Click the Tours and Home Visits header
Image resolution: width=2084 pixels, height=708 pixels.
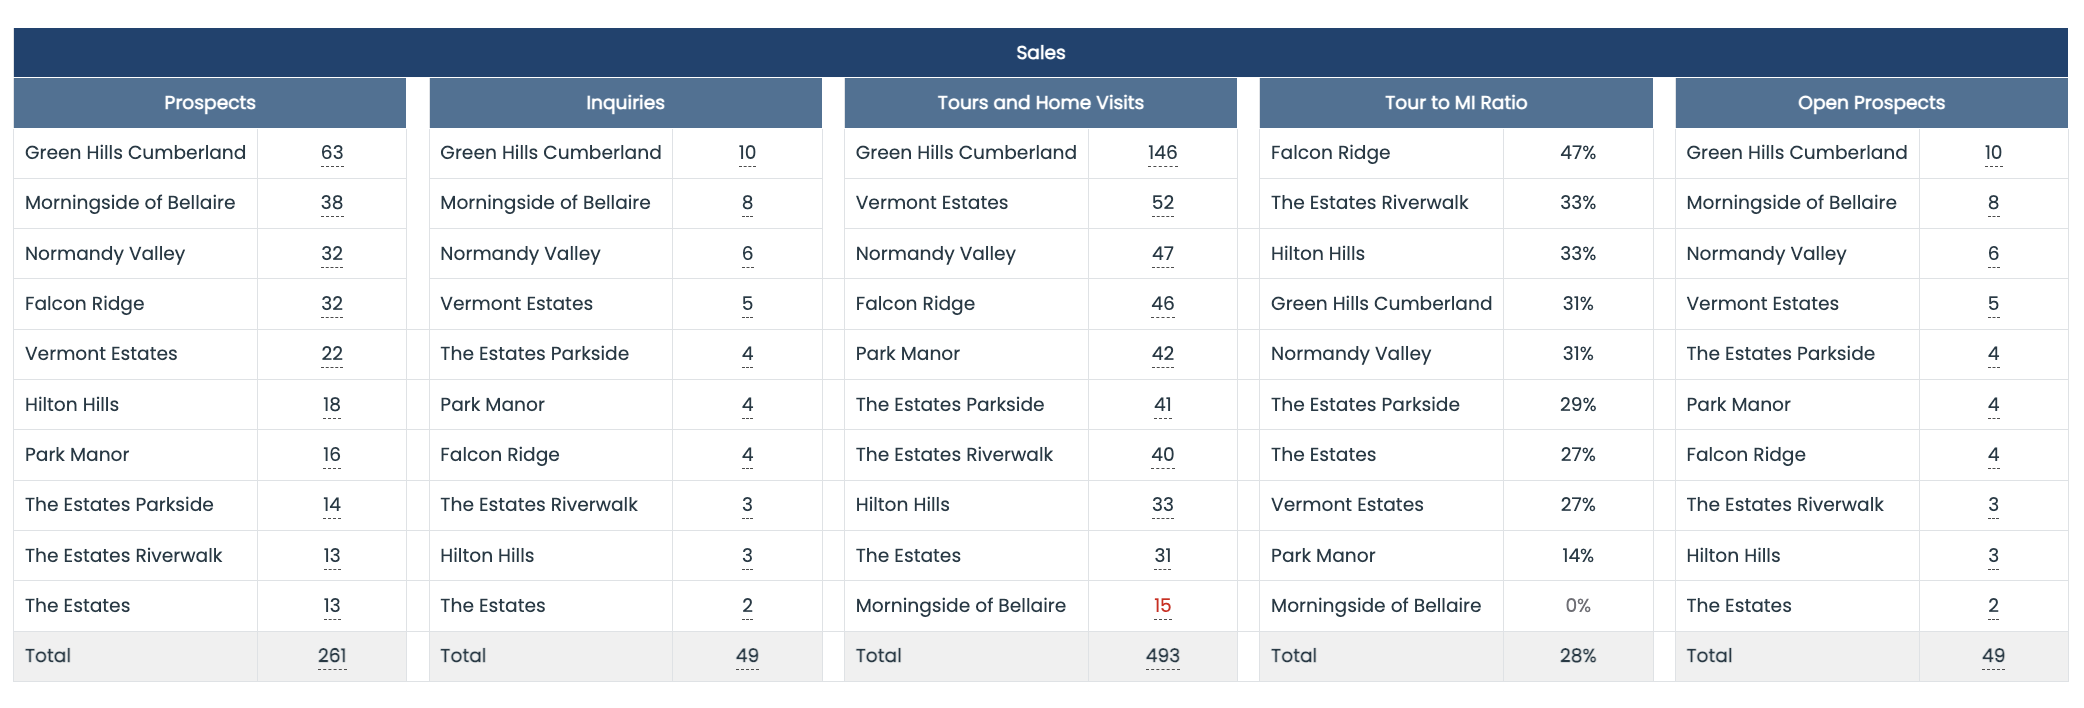(x=1040, y=103)
